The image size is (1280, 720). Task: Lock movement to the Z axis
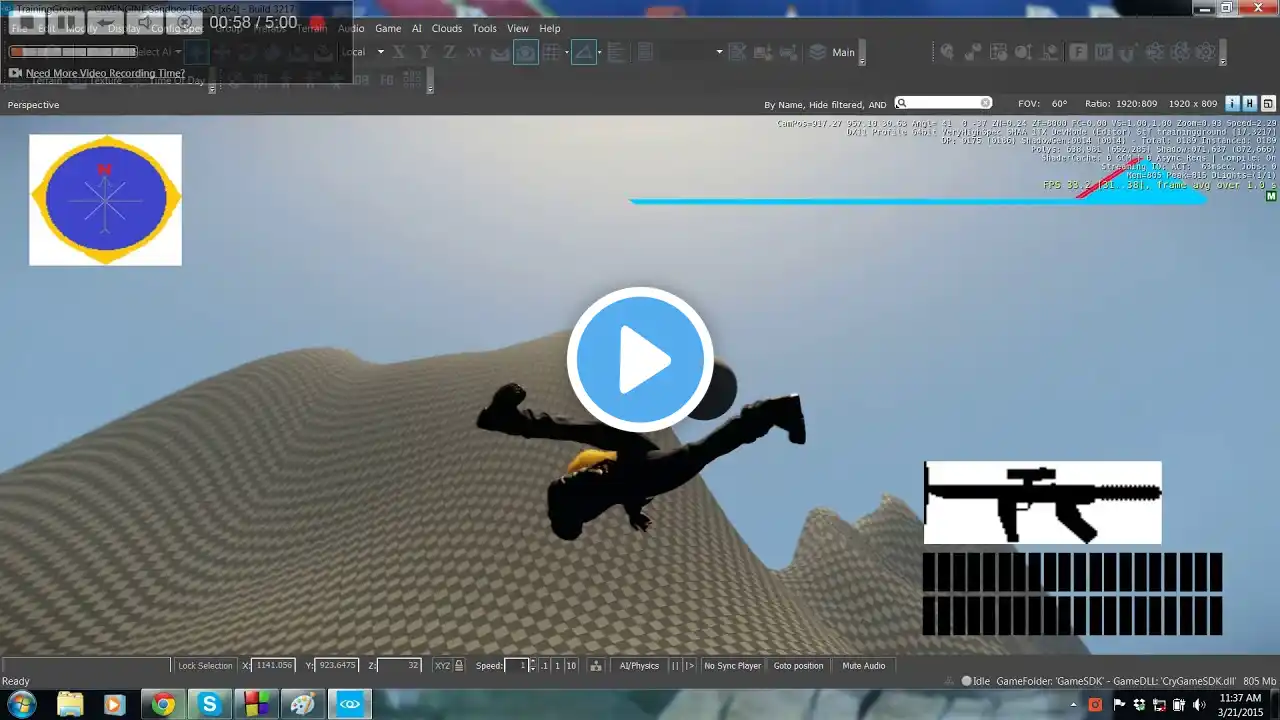click(x=449, y=52)
